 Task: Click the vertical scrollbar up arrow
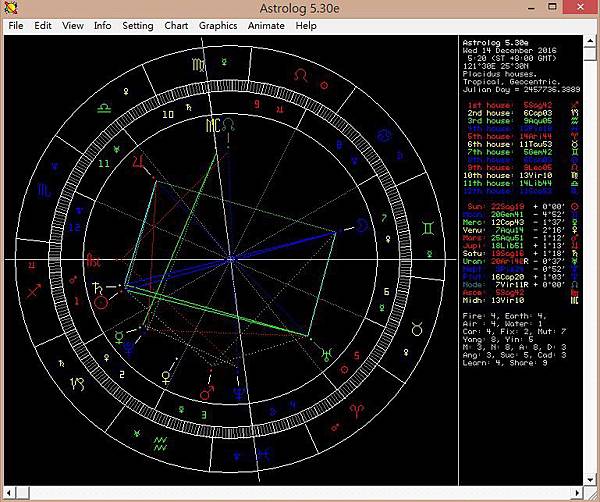coord(591,41)
